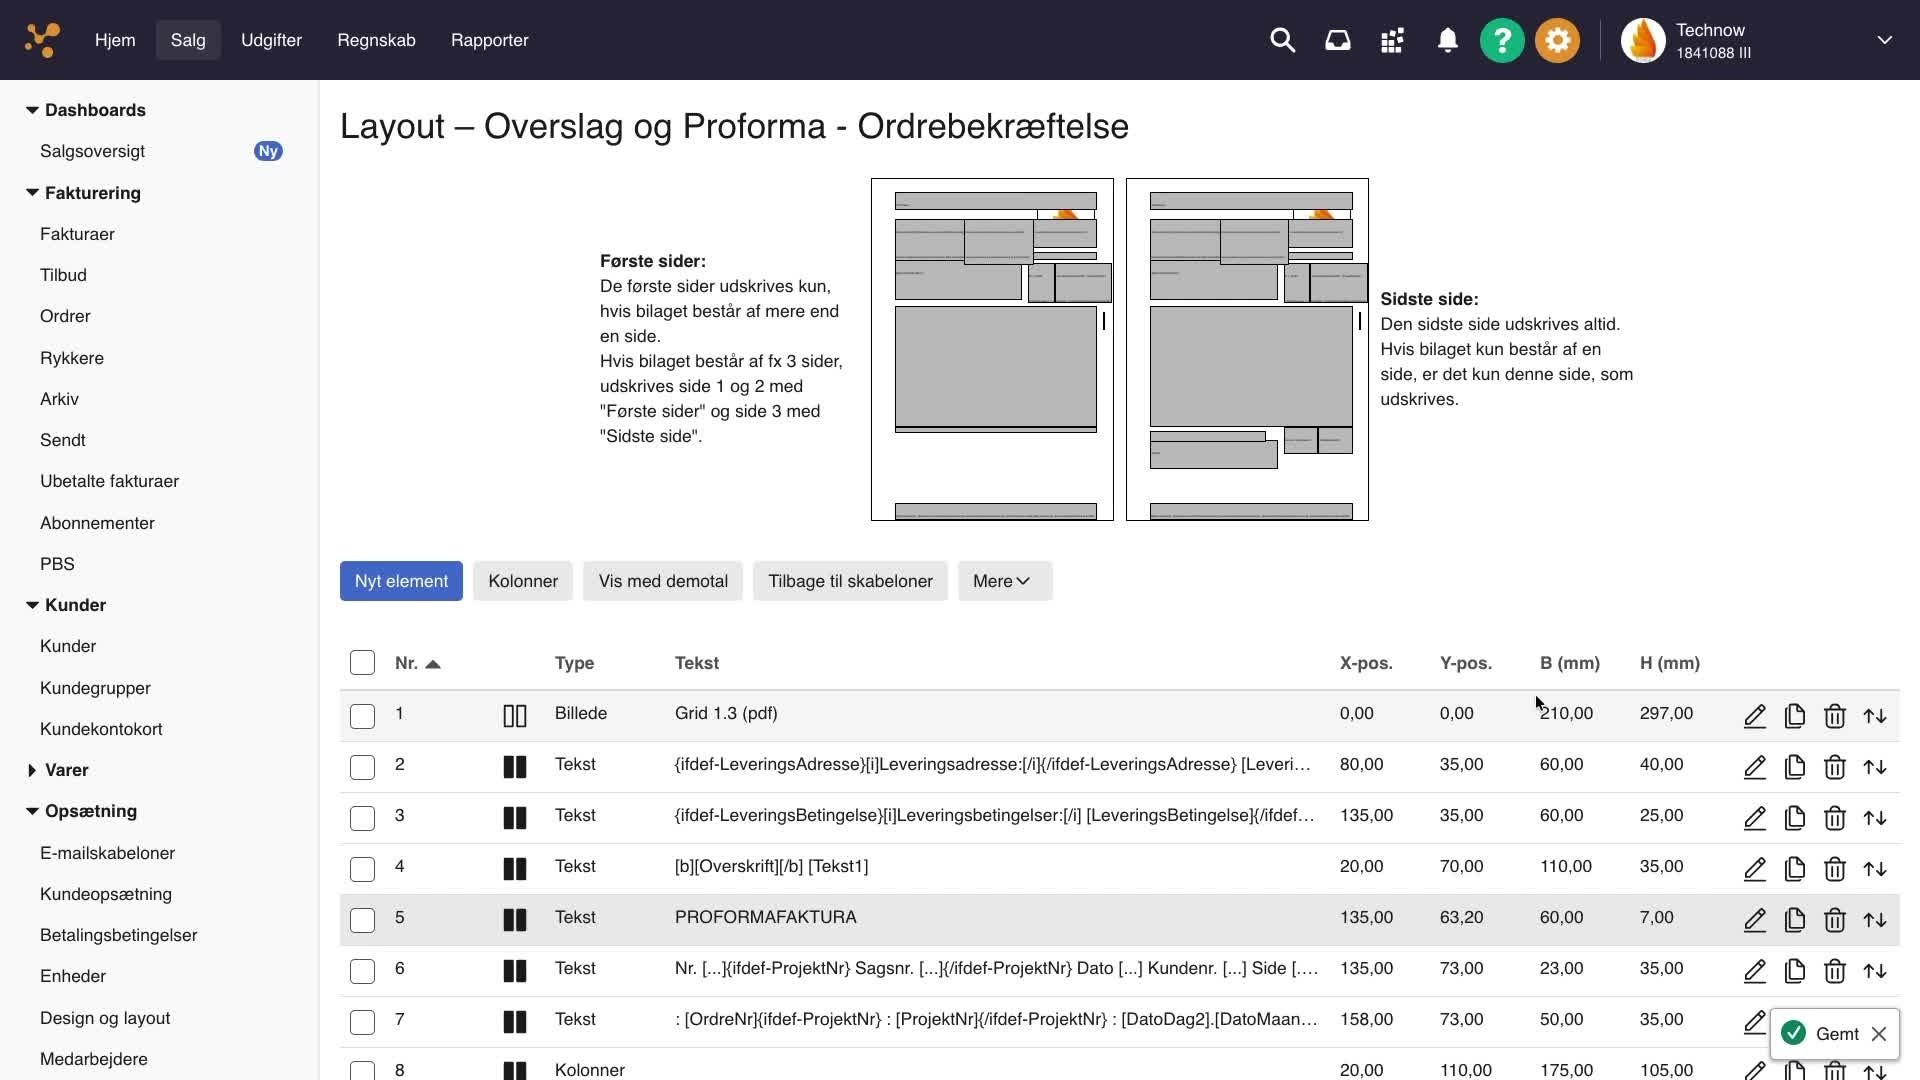Open Rapporter menu
This screenshot has width=1920, height=1080.
[489, 40]
